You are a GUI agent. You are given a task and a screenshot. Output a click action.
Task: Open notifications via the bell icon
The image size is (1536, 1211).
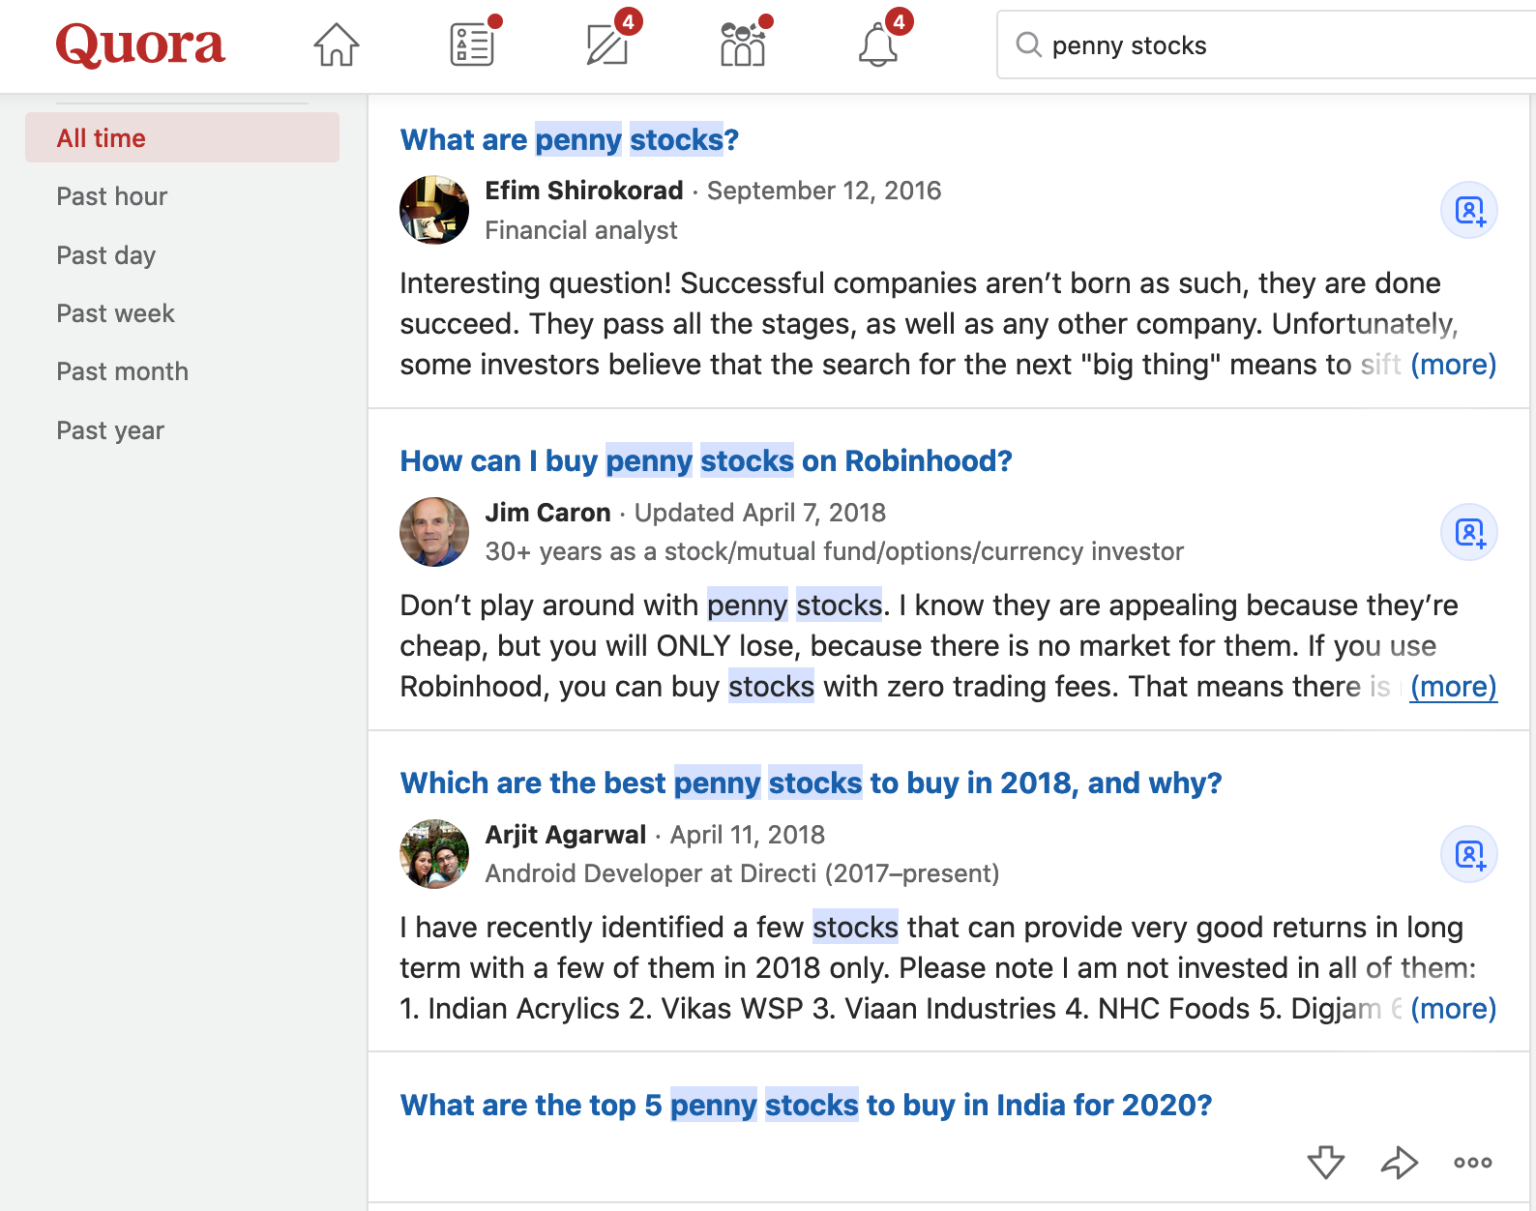point(878,44)
